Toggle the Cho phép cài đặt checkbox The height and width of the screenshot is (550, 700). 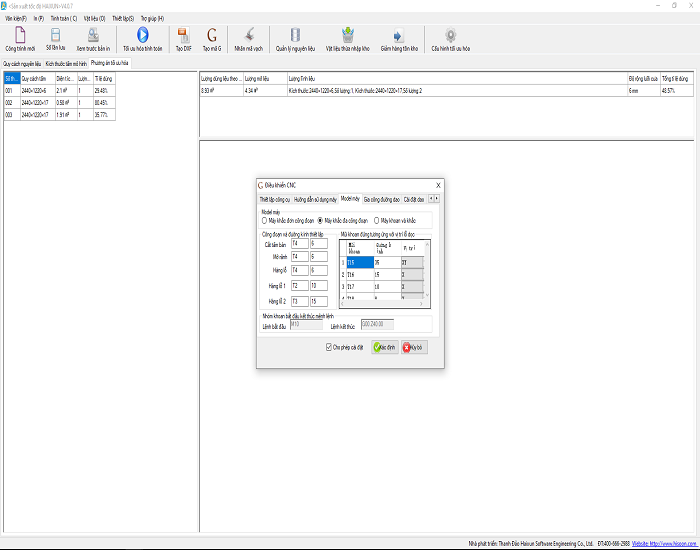click(x=329, y=347)
